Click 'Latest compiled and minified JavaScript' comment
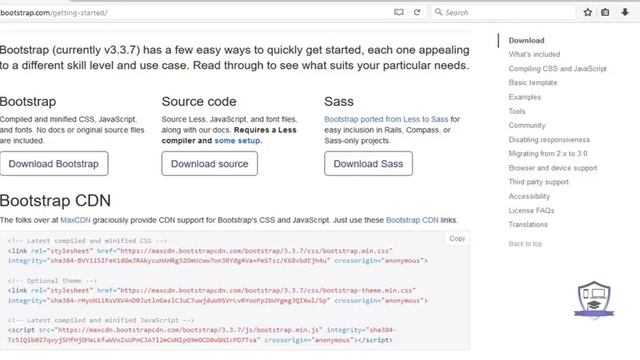This screenshot has height=360, width=640. [x=101, y=320]
